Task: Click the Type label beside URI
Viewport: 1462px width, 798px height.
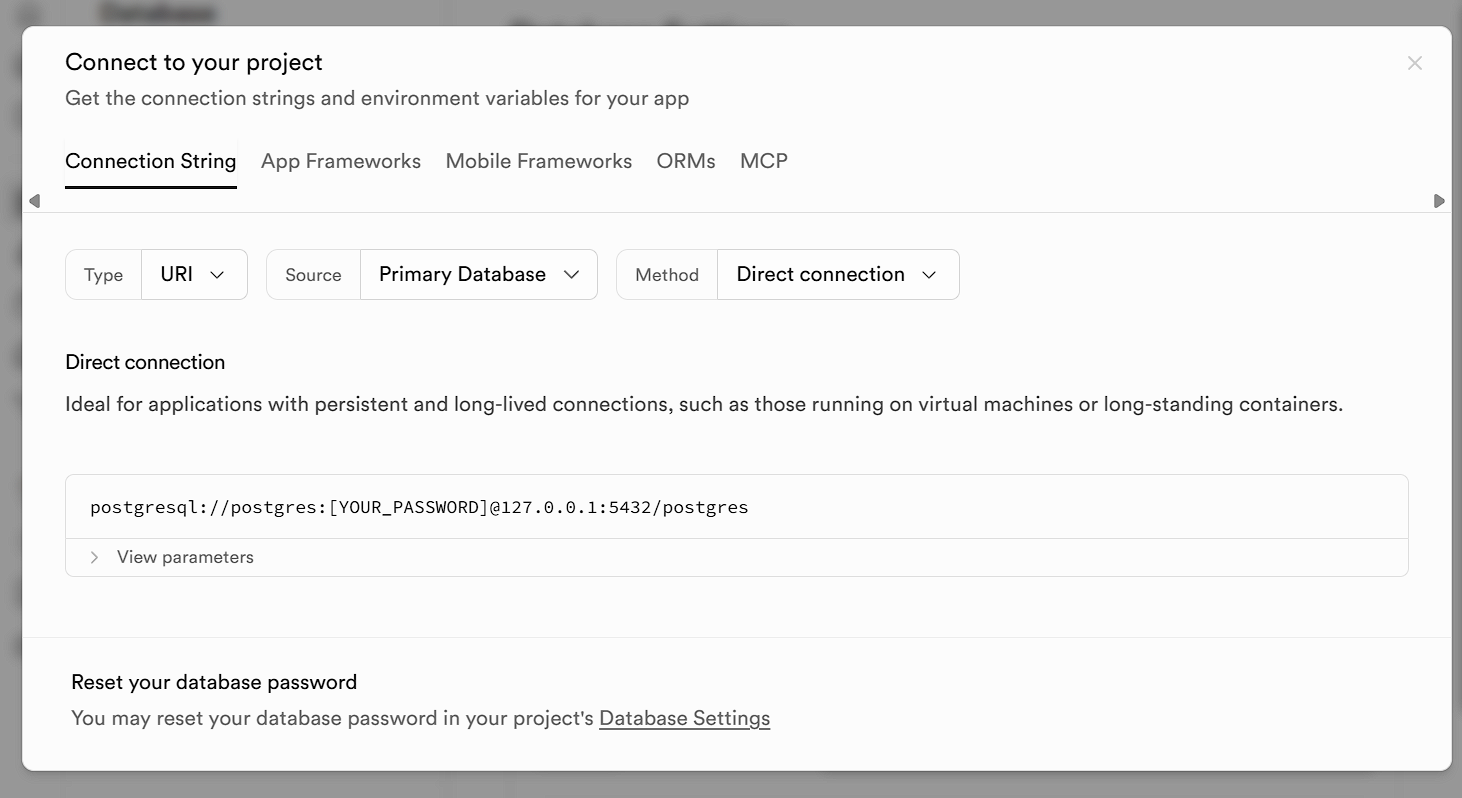Action: pyautogui.click(x=104, y=275)
